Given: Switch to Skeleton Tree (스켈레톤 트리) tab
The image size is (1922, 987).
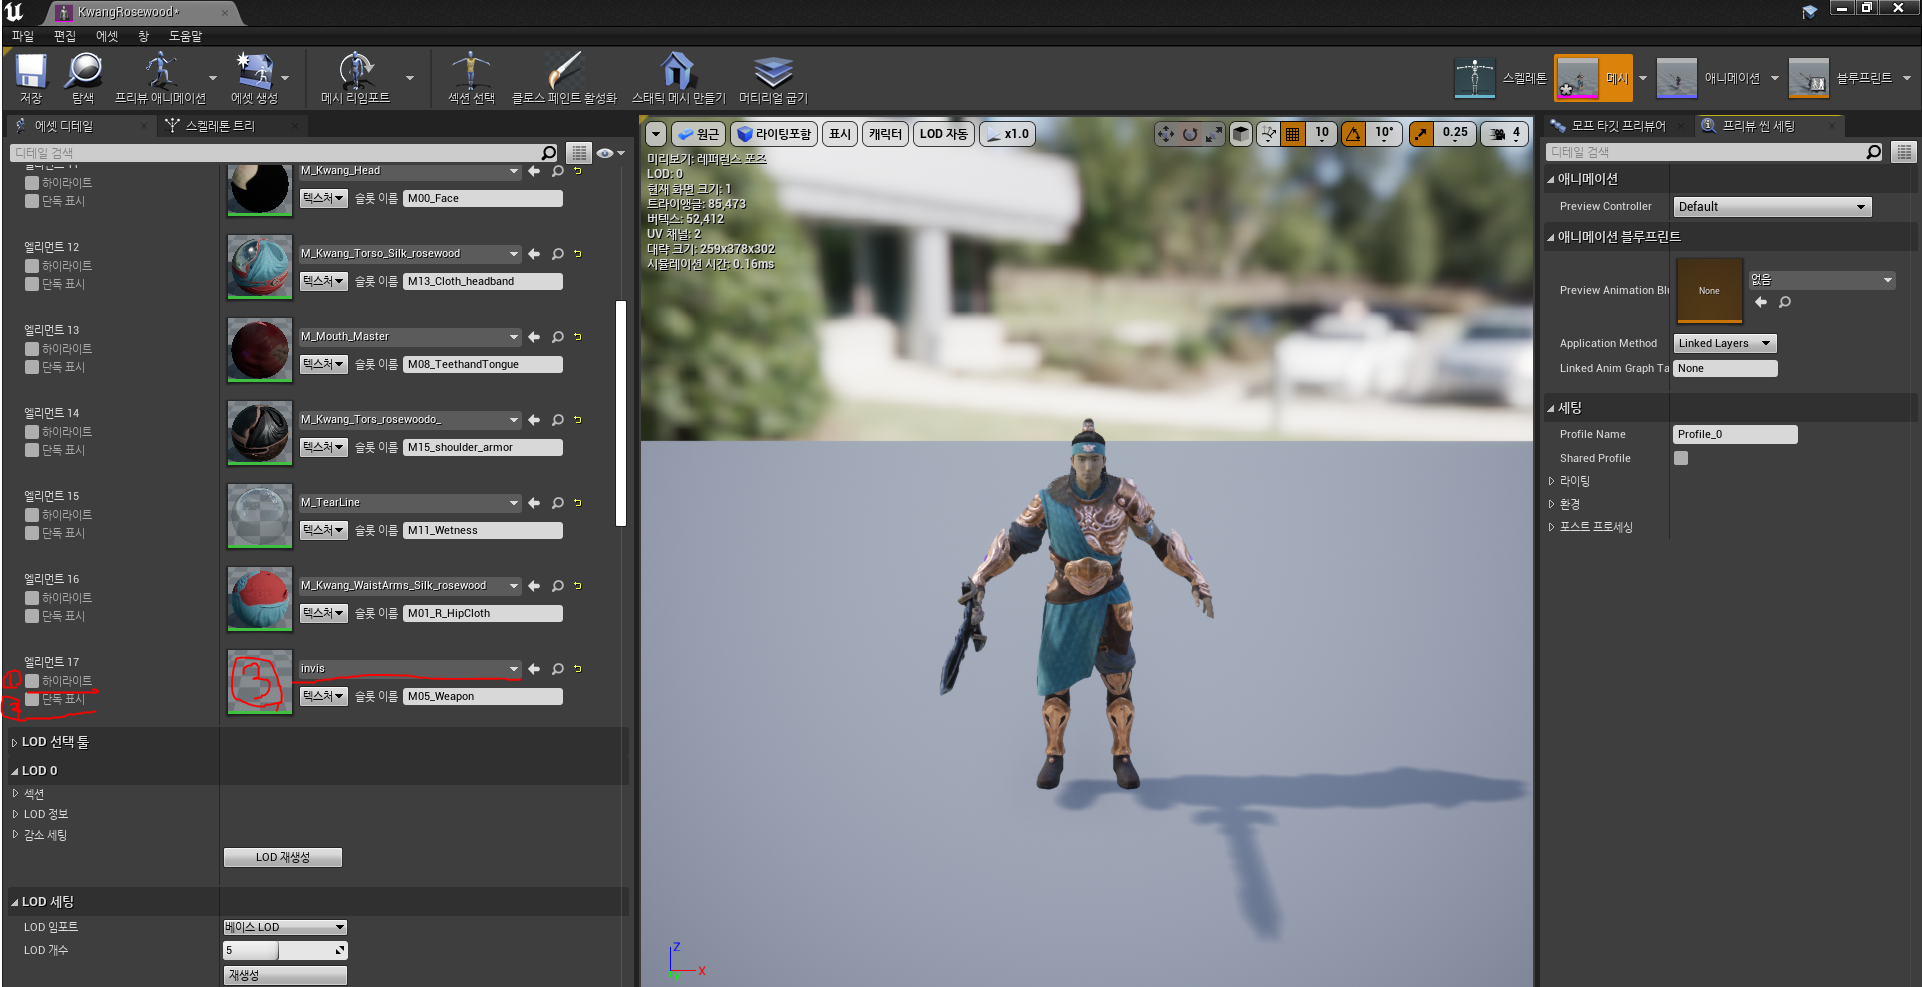Looking at the screenshot, I should (x=220, y=126).
